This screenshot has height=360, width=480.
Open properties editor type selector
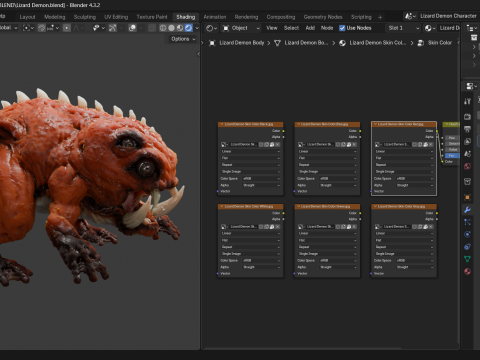(470, 86)
